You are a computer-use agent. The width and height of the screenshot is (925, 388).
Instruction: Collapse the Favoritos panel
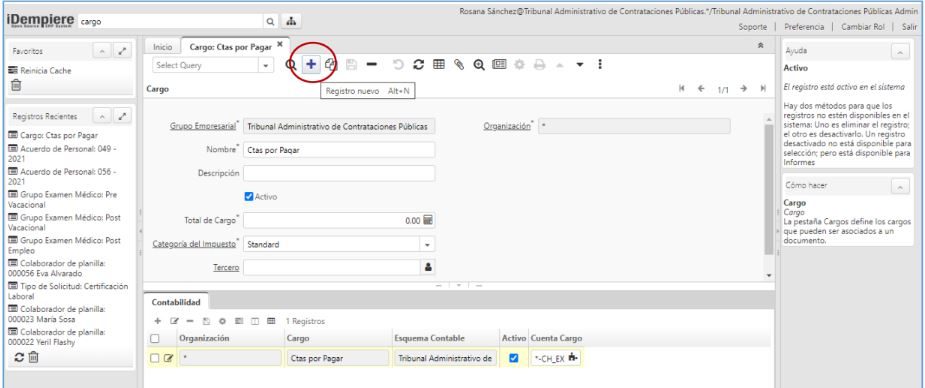tap(102, 52)
